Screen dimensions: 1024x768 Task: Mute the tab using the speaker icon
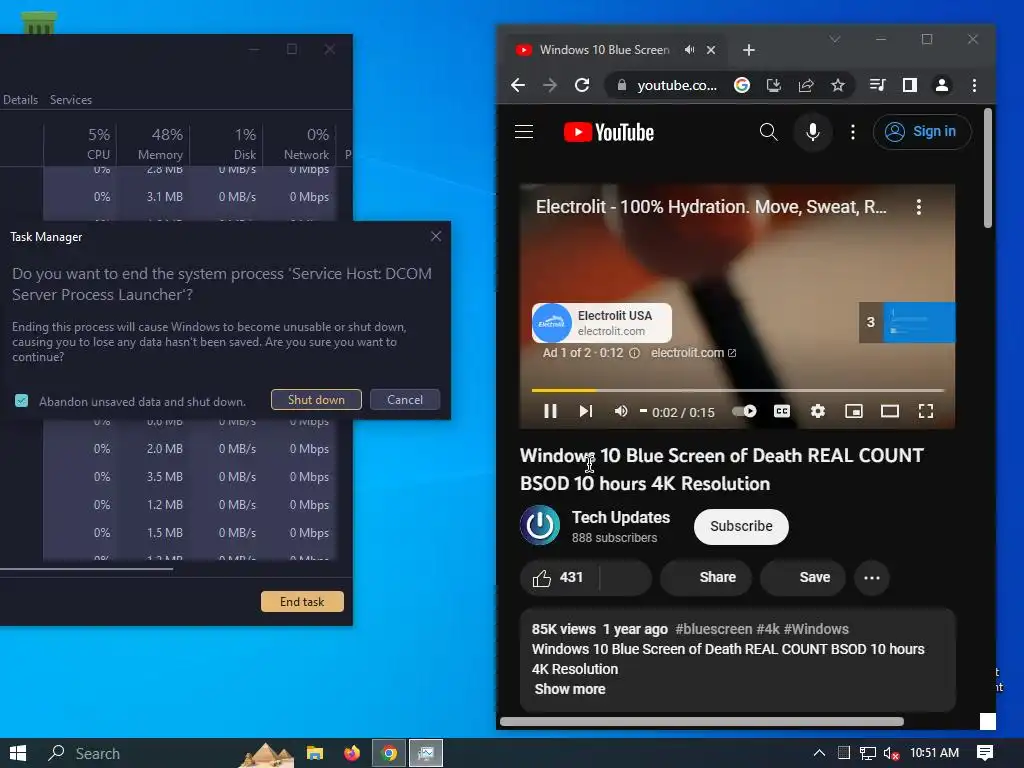(x=690, y=50)
